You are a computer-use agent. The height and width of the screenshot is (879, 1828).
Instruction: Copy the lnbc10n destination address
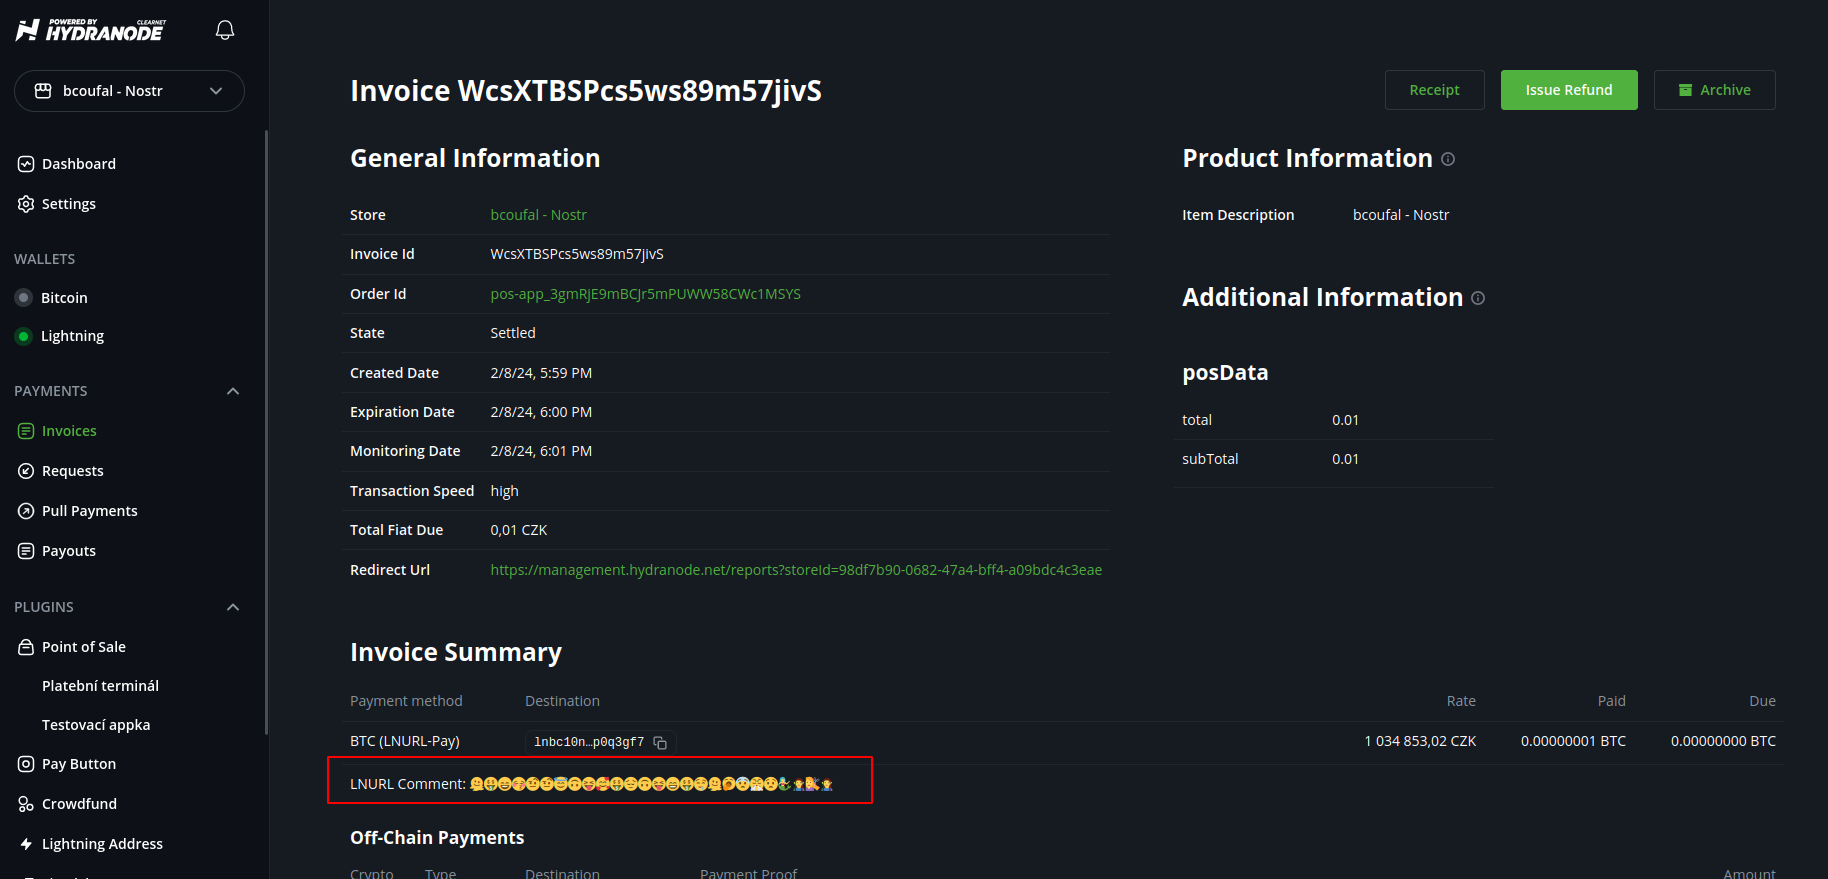pyautogui.click(x=660, y=743)
